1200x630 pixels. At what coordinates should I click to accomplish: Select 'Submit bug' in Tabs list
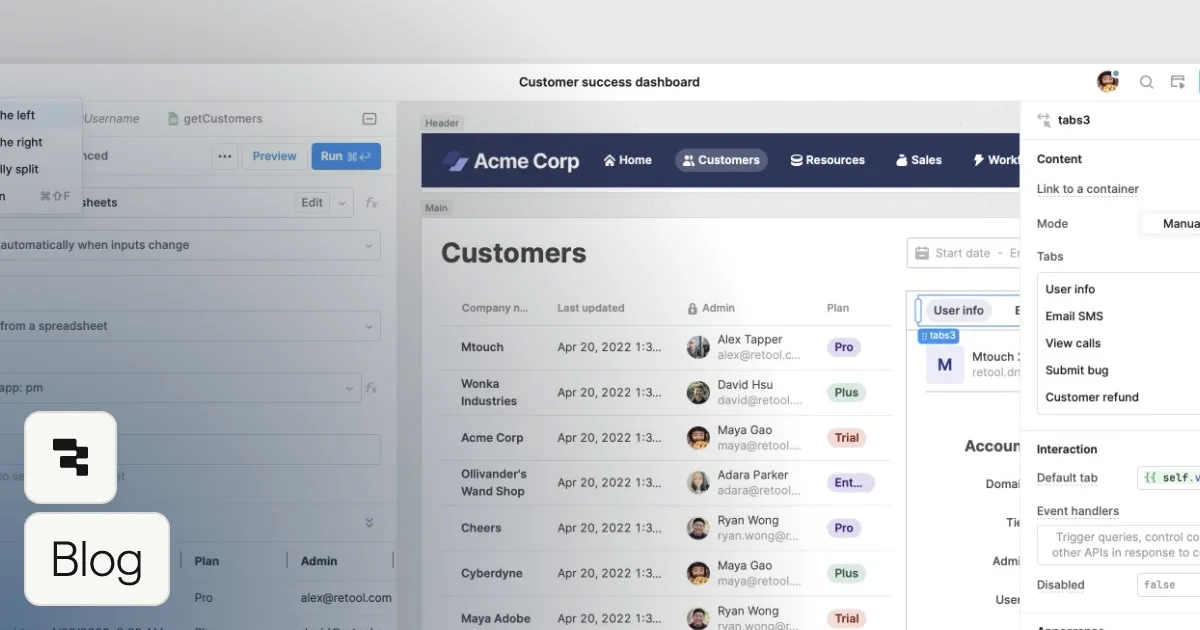(x=1076, y=370)
